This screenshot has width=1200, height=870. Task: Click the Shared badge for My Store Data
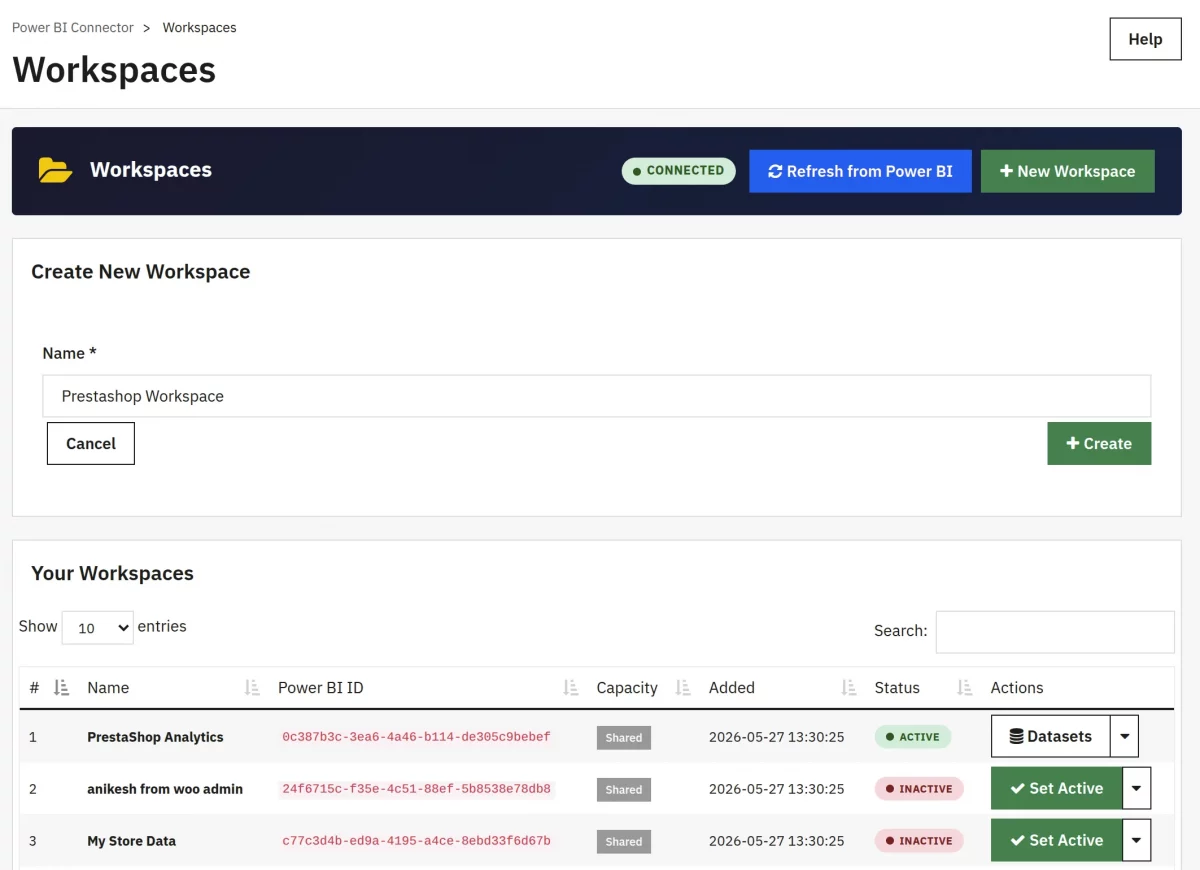pyautogui.click(x=623, y=842)
